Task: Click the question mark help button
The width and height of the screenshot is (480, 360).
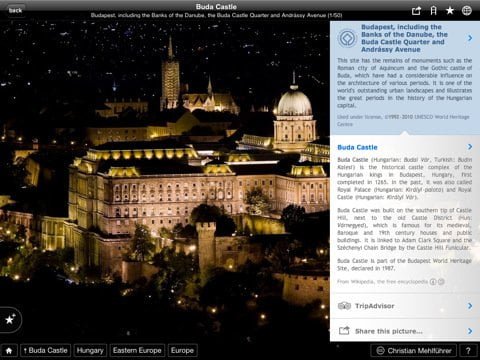Action: click(x=468, y=351)
